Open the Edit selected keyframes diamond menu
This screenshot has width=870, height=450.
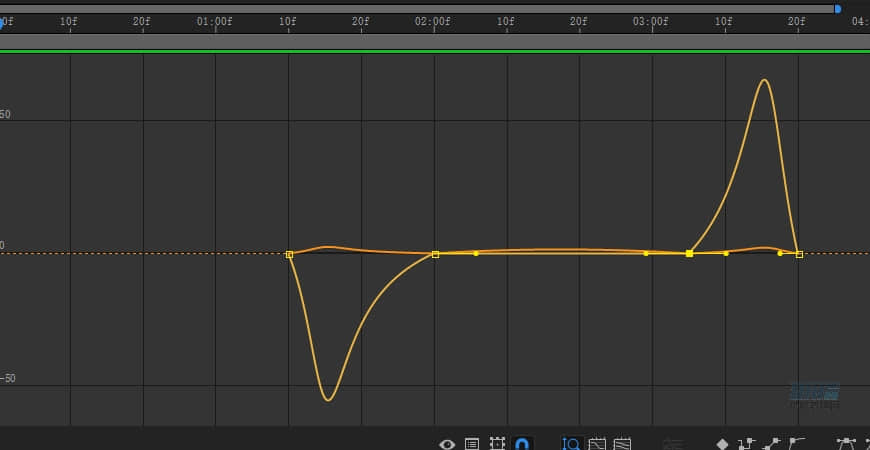[x=722, y=443]
